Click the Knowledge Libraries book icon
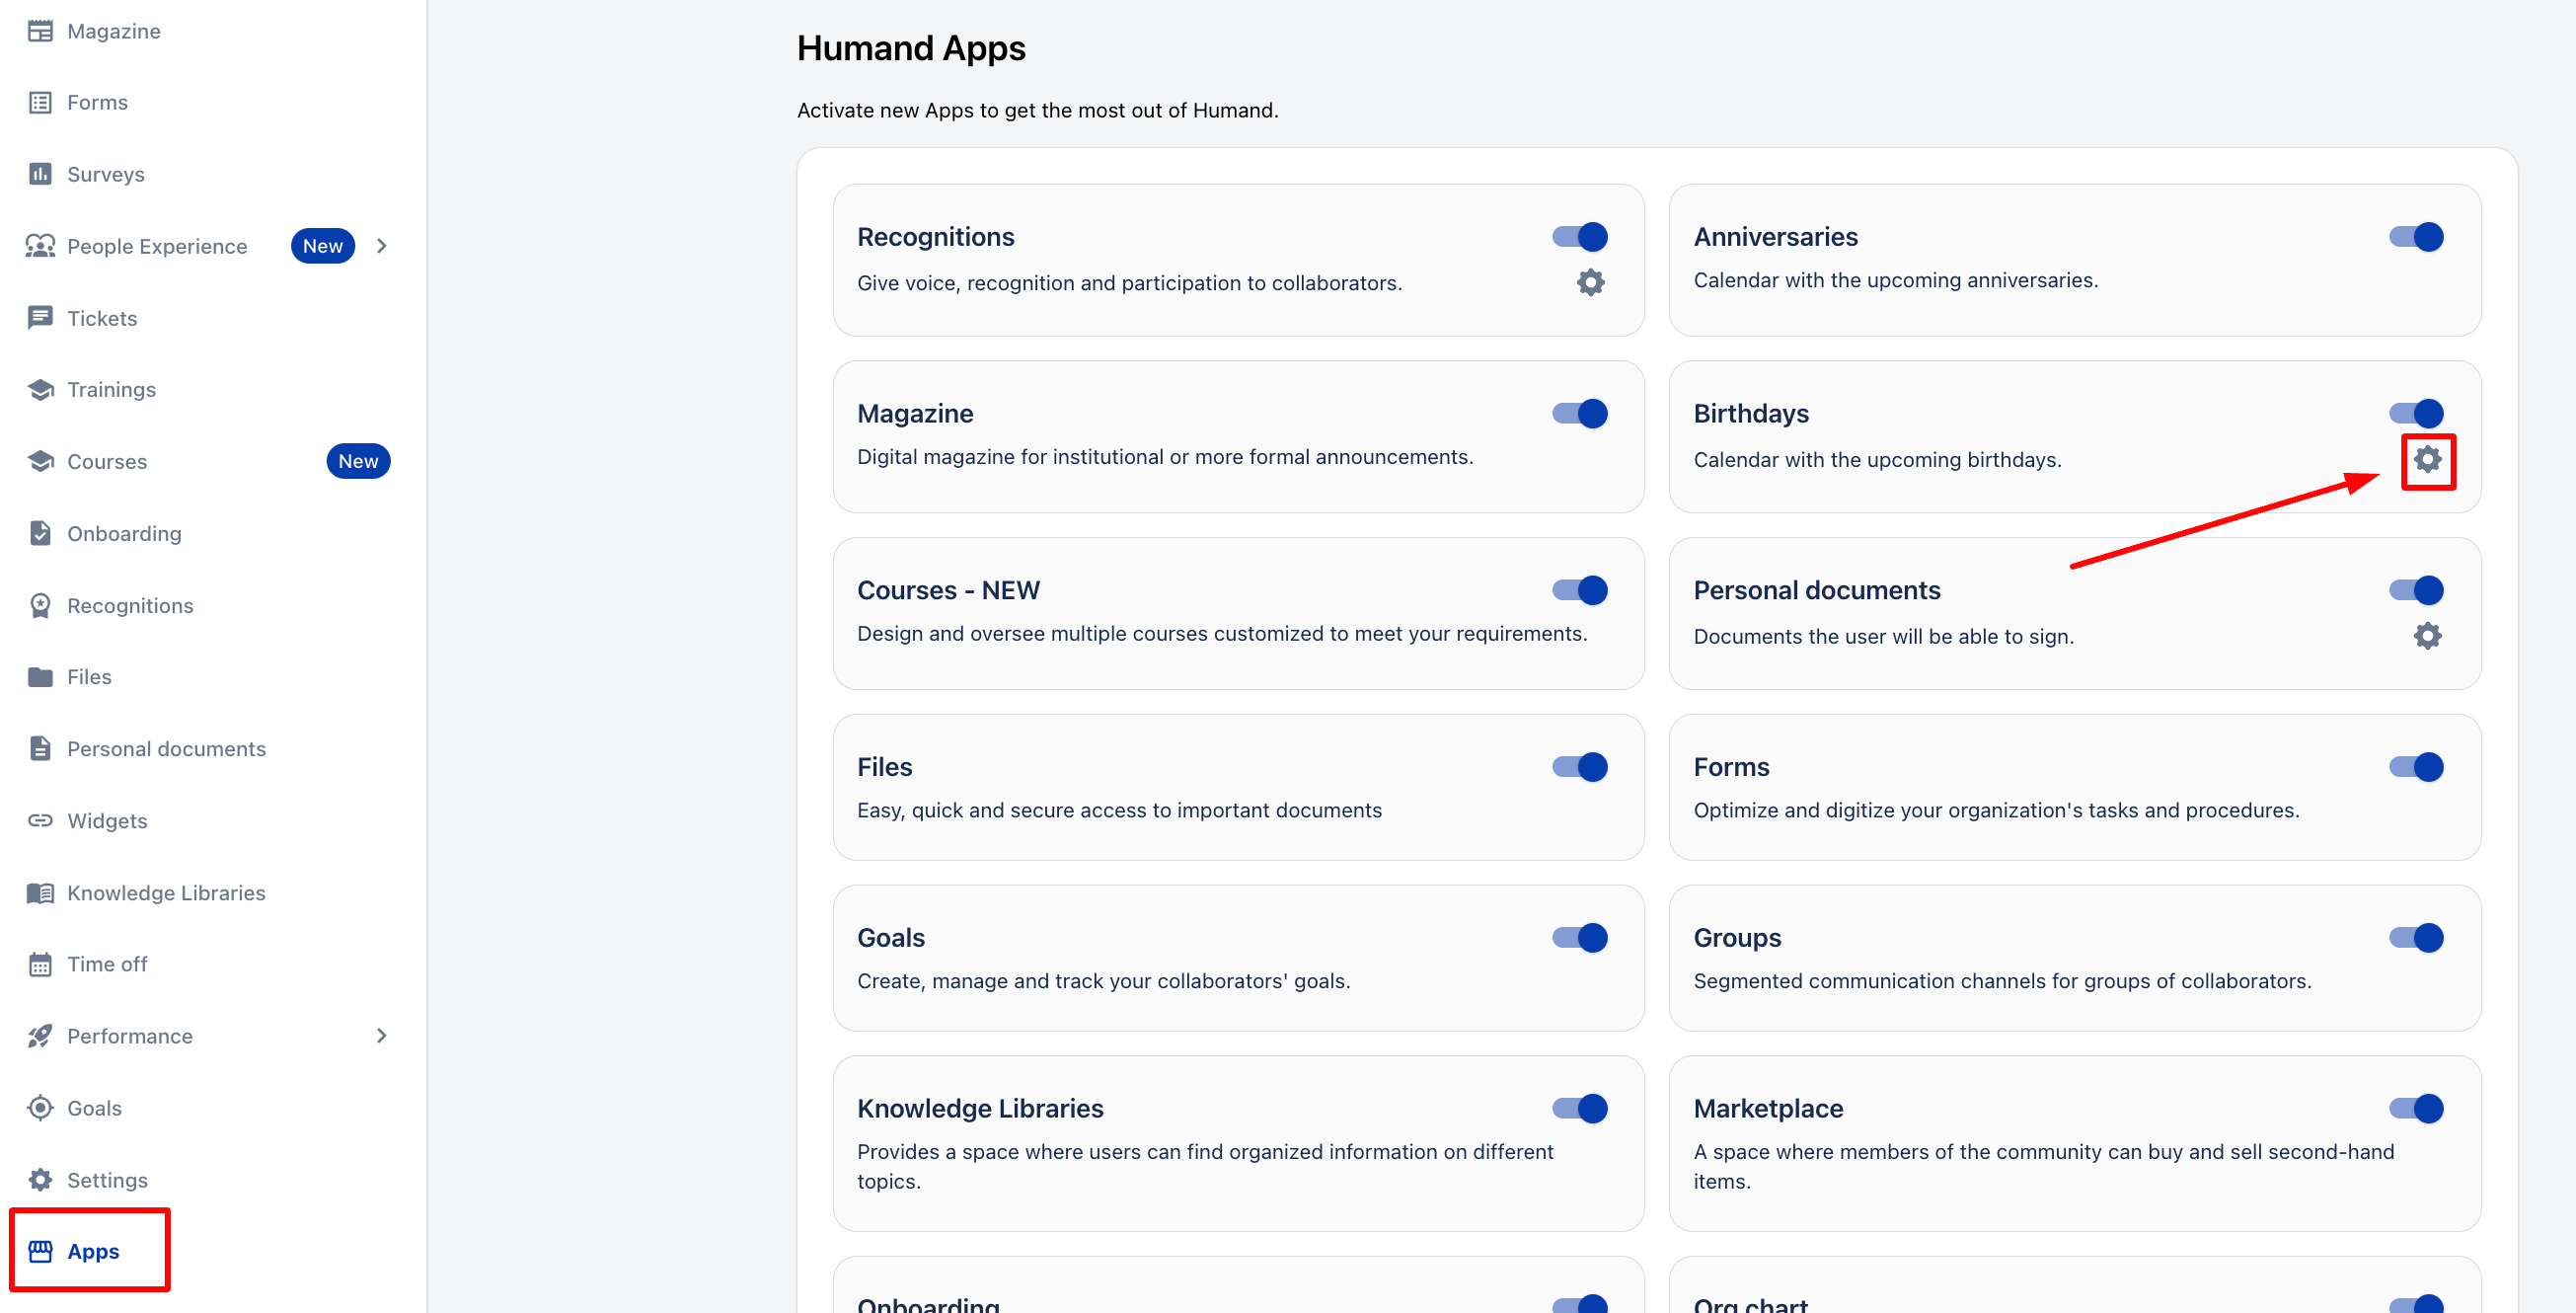Screen dimensions: 2576x1313 (40, 892)
